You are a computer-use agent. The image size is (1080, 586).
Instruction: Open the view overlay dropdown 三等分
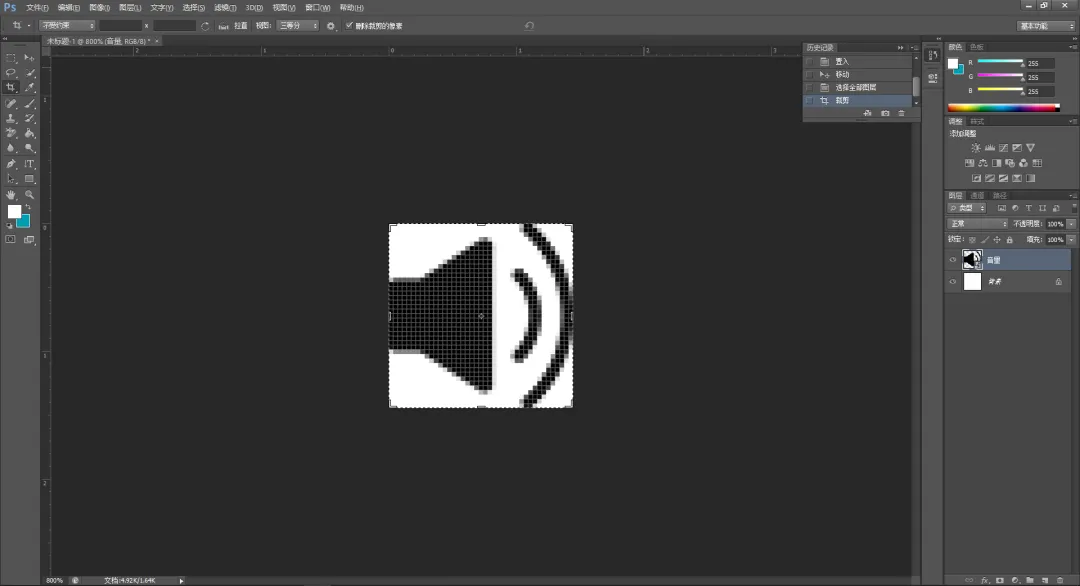coord(298,25)
